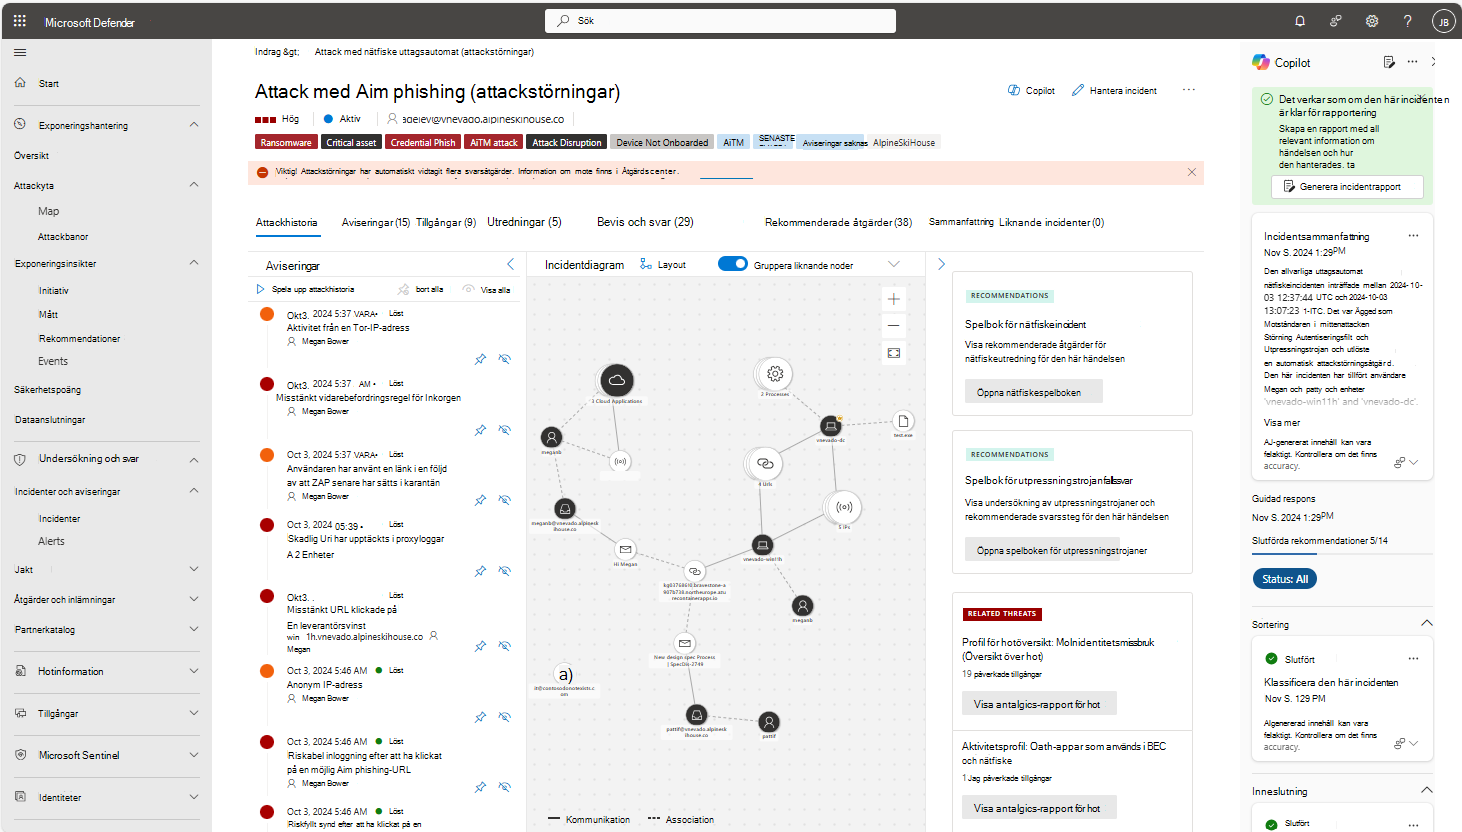
Task: Open the help question mark icon
Action: click(1408, 21)
